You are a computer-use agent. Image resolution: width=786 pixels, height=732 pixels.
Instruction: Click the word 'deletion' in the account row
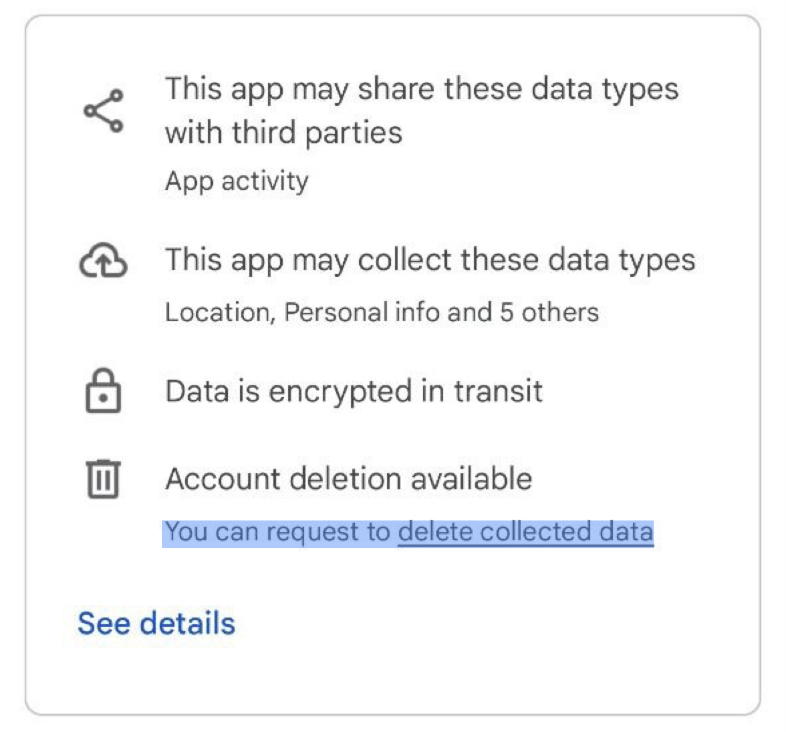coord(347,479)
